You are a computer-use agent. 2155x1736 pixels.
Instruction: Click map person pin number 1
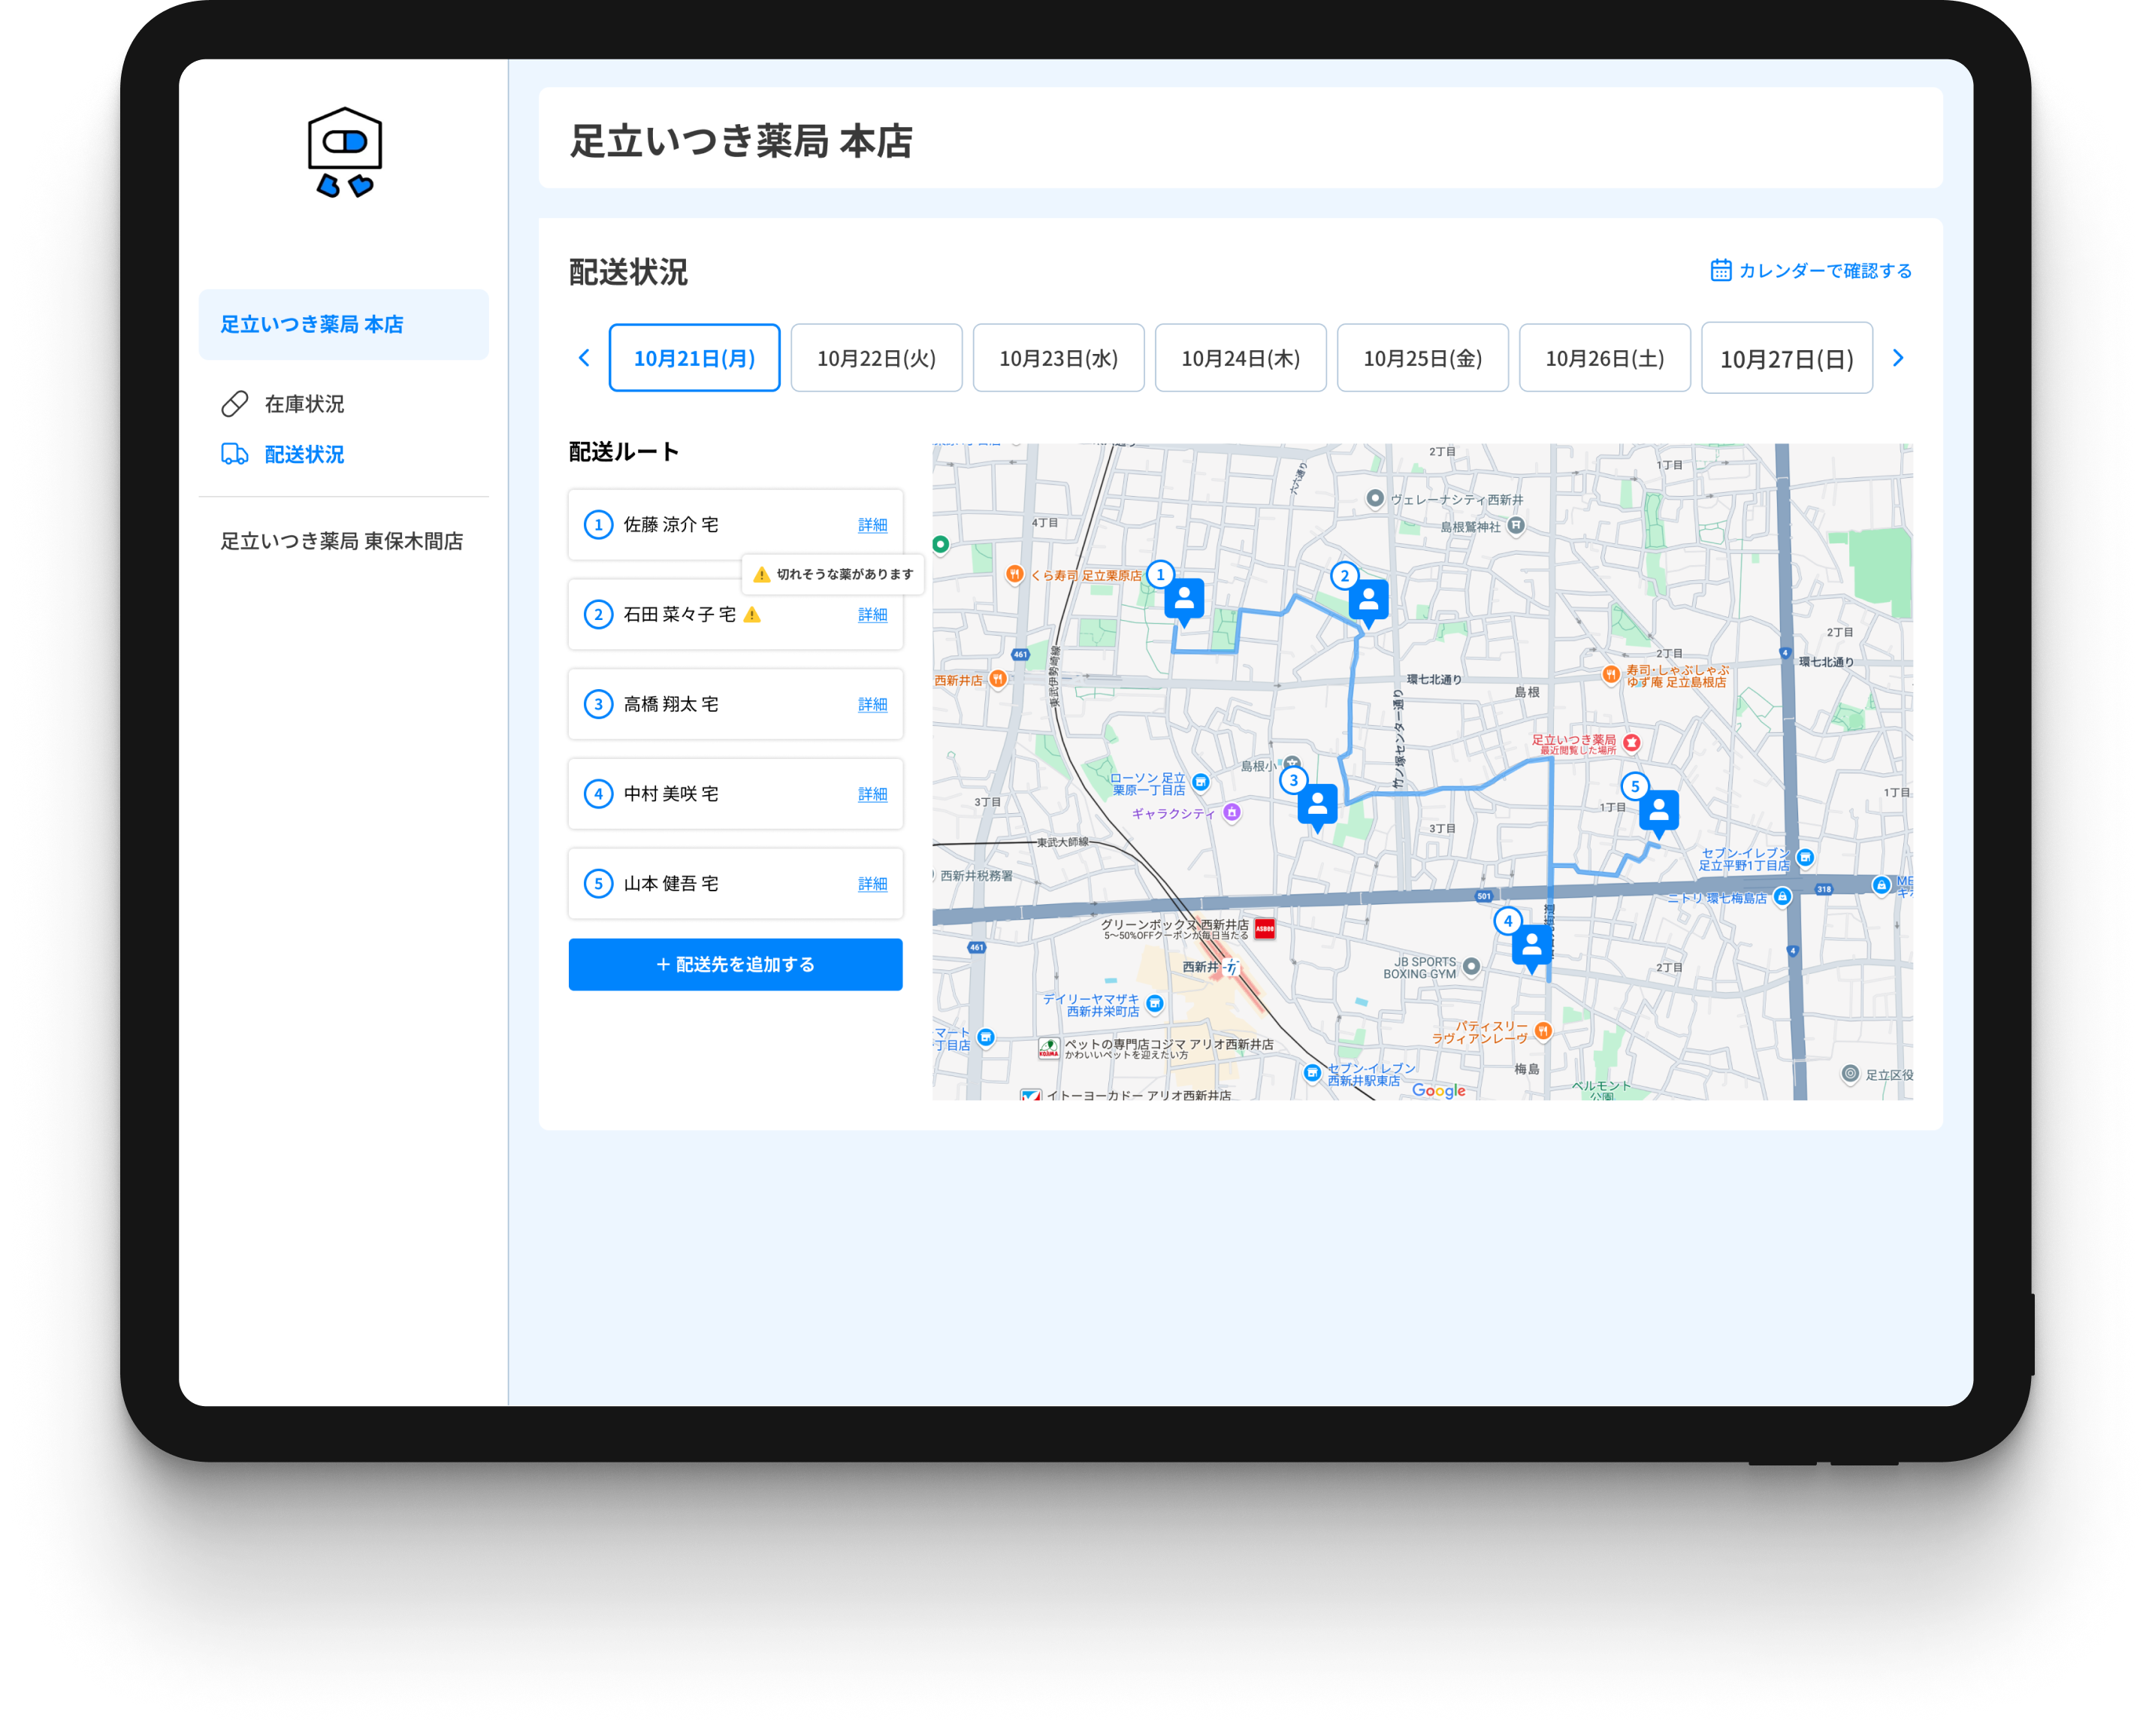click(1184, 599)
